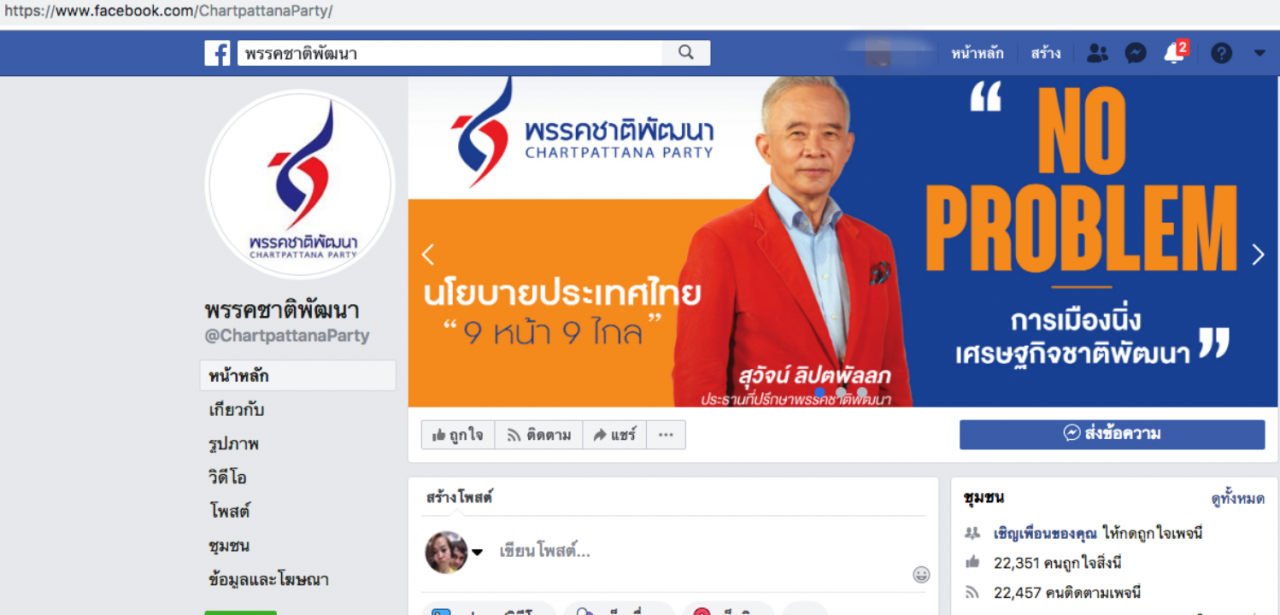Open the more options ellipsis button
Screen dimensions: 1280x615
click(666, 435)
